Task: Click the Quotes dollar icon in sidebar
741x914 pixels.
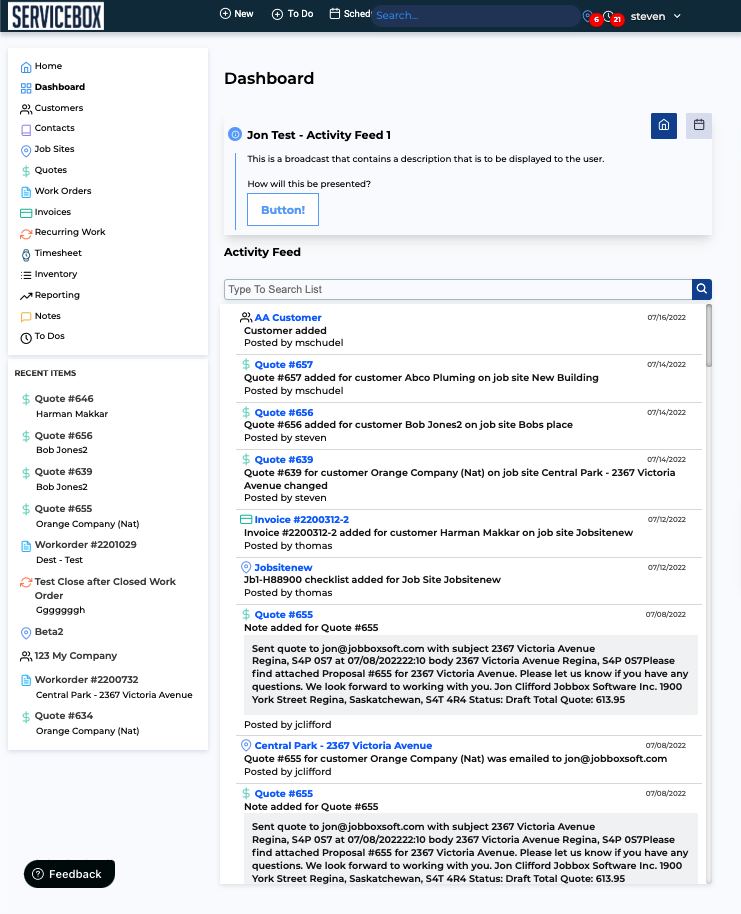Action: click(x=26, y=171)
